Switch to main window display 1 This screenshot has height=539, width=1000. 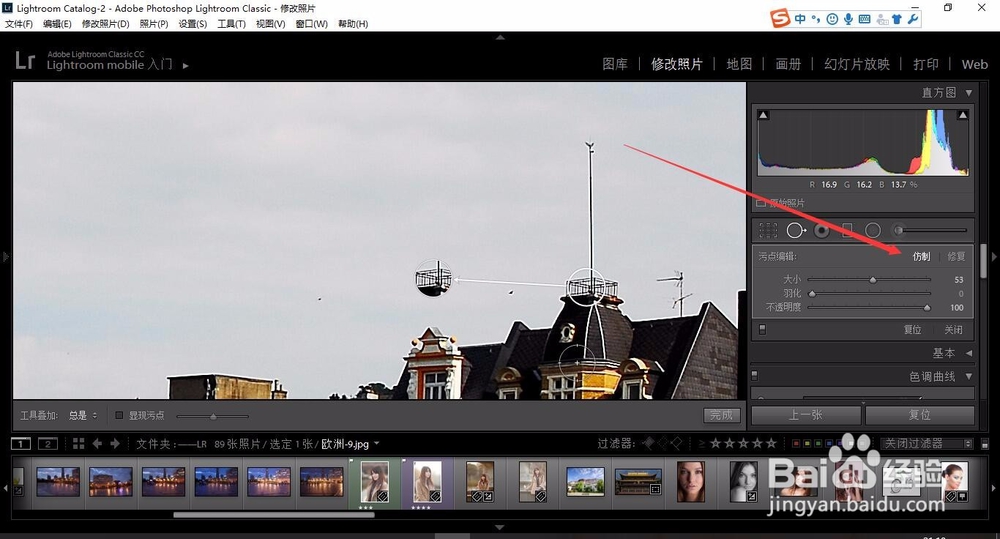pyautogui.click(x=20, y=443)
